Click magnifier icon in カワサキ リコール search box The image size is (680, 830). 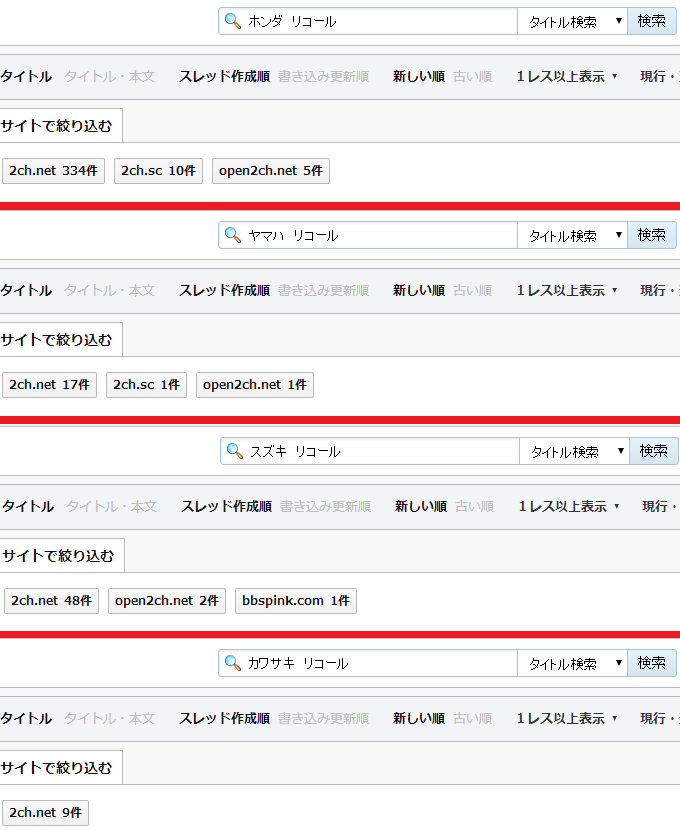[x=233, y=663]
